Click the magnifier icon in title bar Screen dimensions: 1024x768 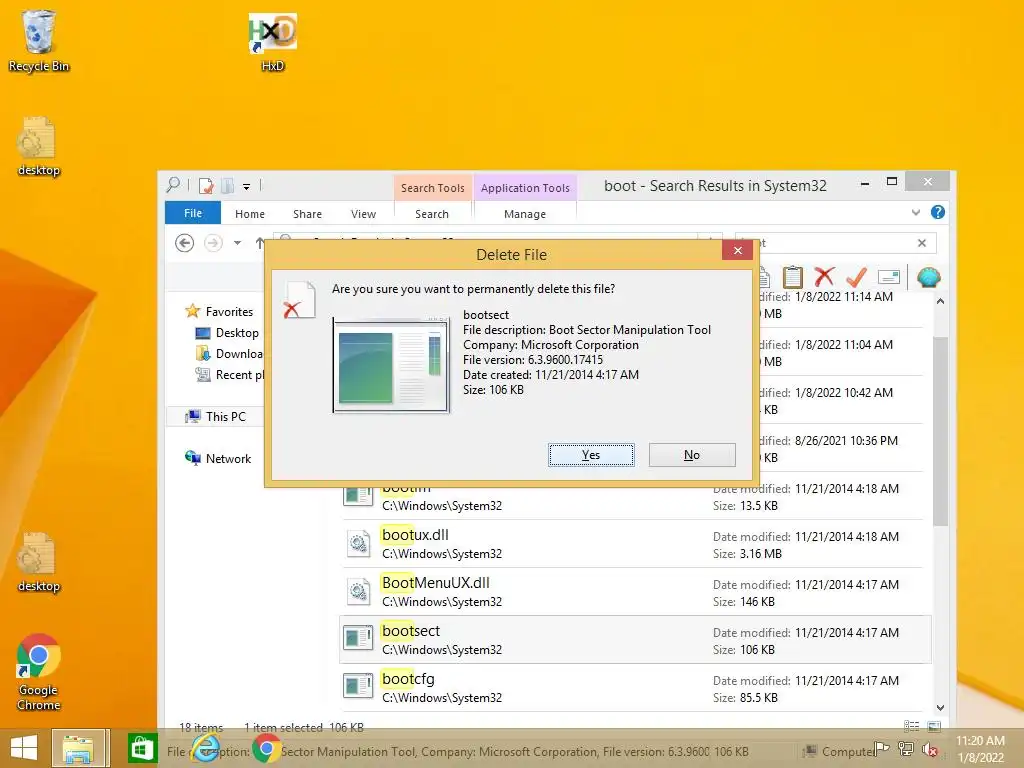[173, 185]
